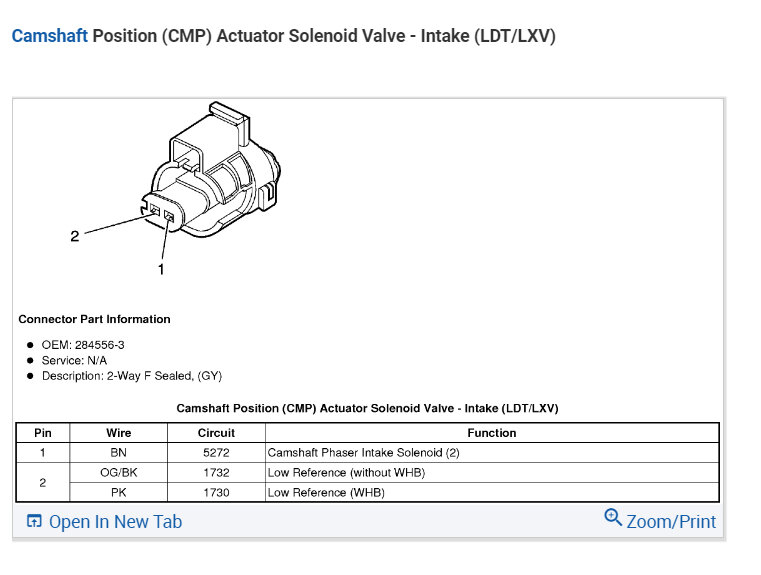Click the Zoom/Print link text
This screenshot has width=761, height=575.
coord(671,522)
